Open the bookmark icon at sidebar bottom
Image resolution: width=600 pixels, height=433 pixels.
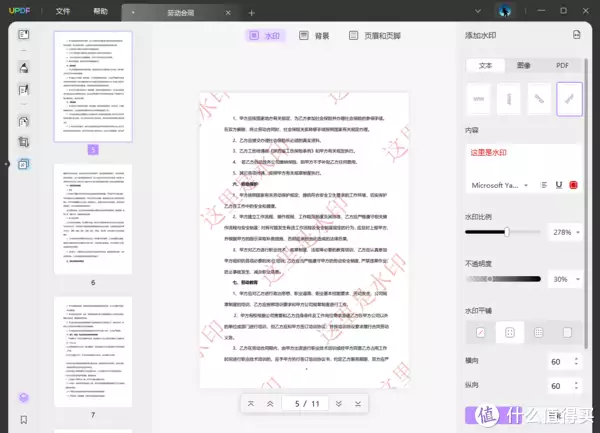[x=24, y=420]
